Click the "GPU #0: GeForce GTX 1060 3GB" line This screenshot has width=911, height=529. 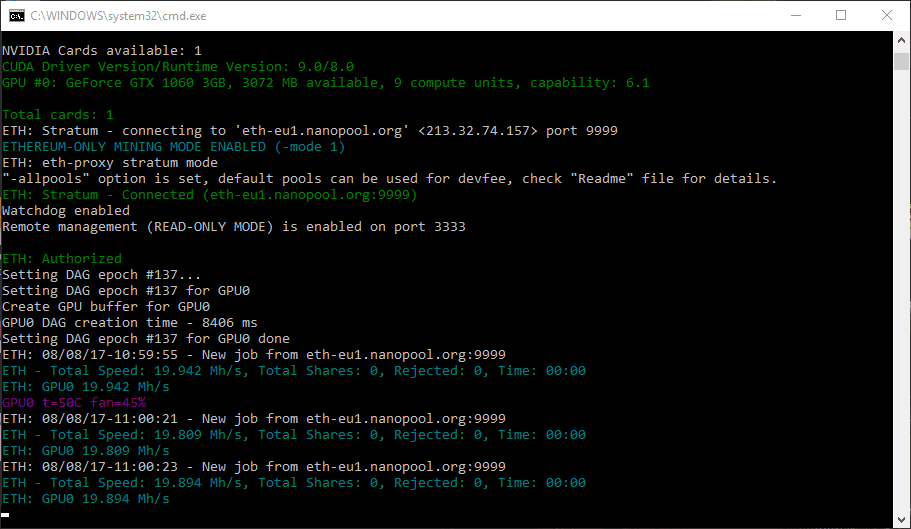click(325, 82)
